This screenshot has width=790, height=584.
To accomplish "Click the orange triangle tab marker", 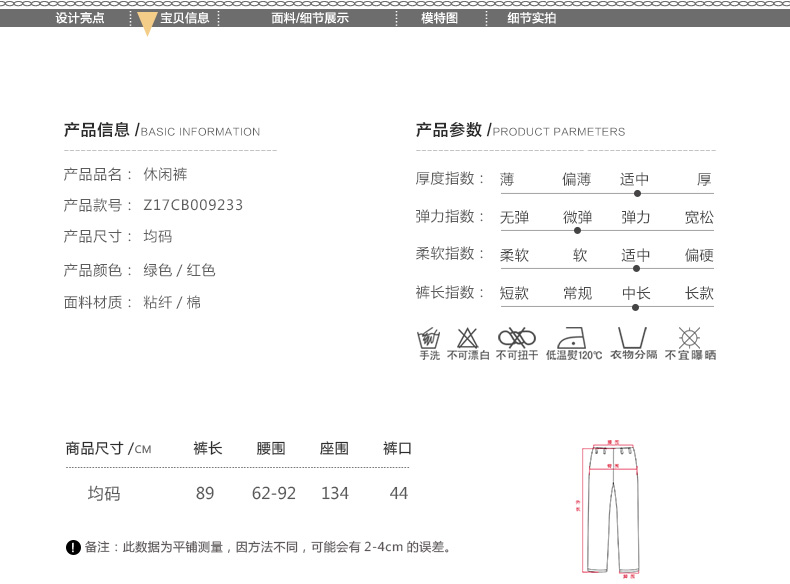I will point(147,25).
